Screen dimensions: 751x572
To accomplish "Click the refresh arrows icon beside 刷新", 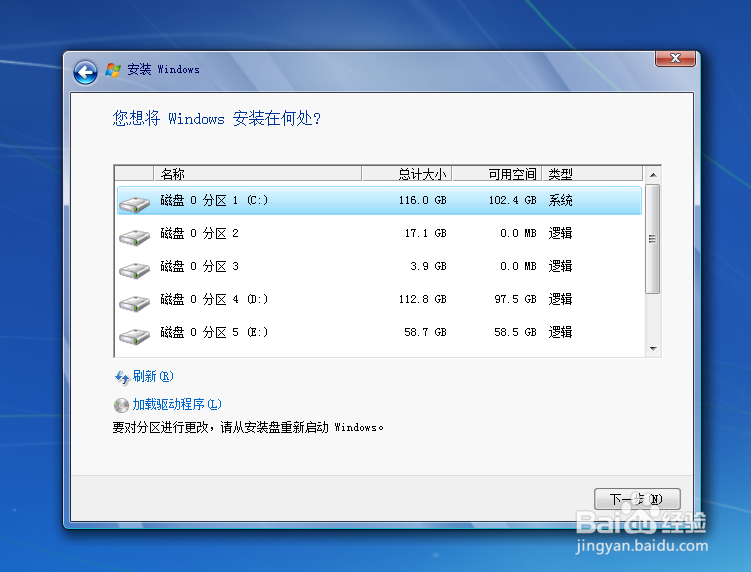I will coord(122,377).
